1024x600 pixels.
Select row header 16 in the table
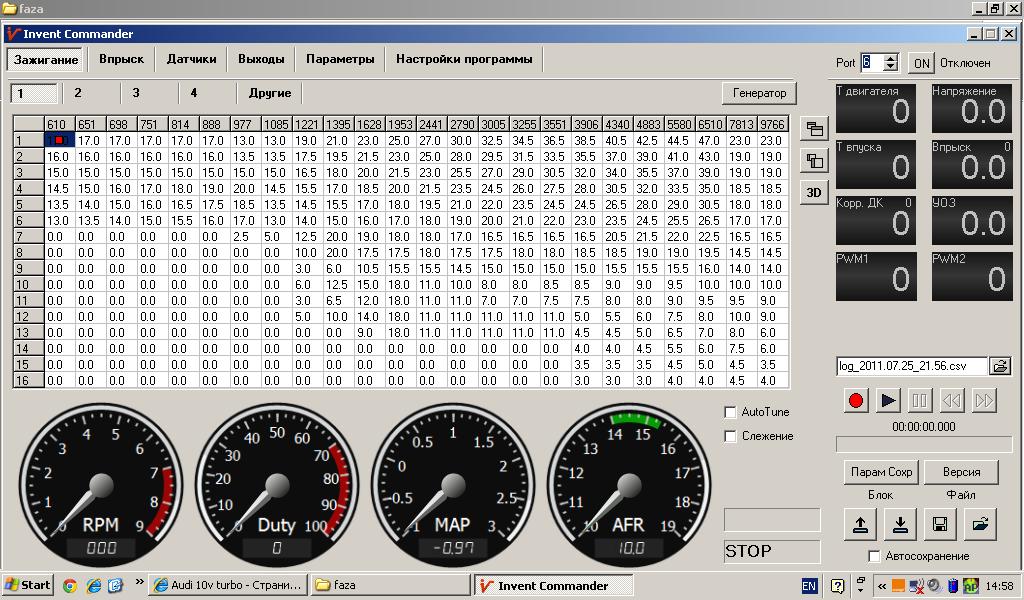tap(29, 381)
